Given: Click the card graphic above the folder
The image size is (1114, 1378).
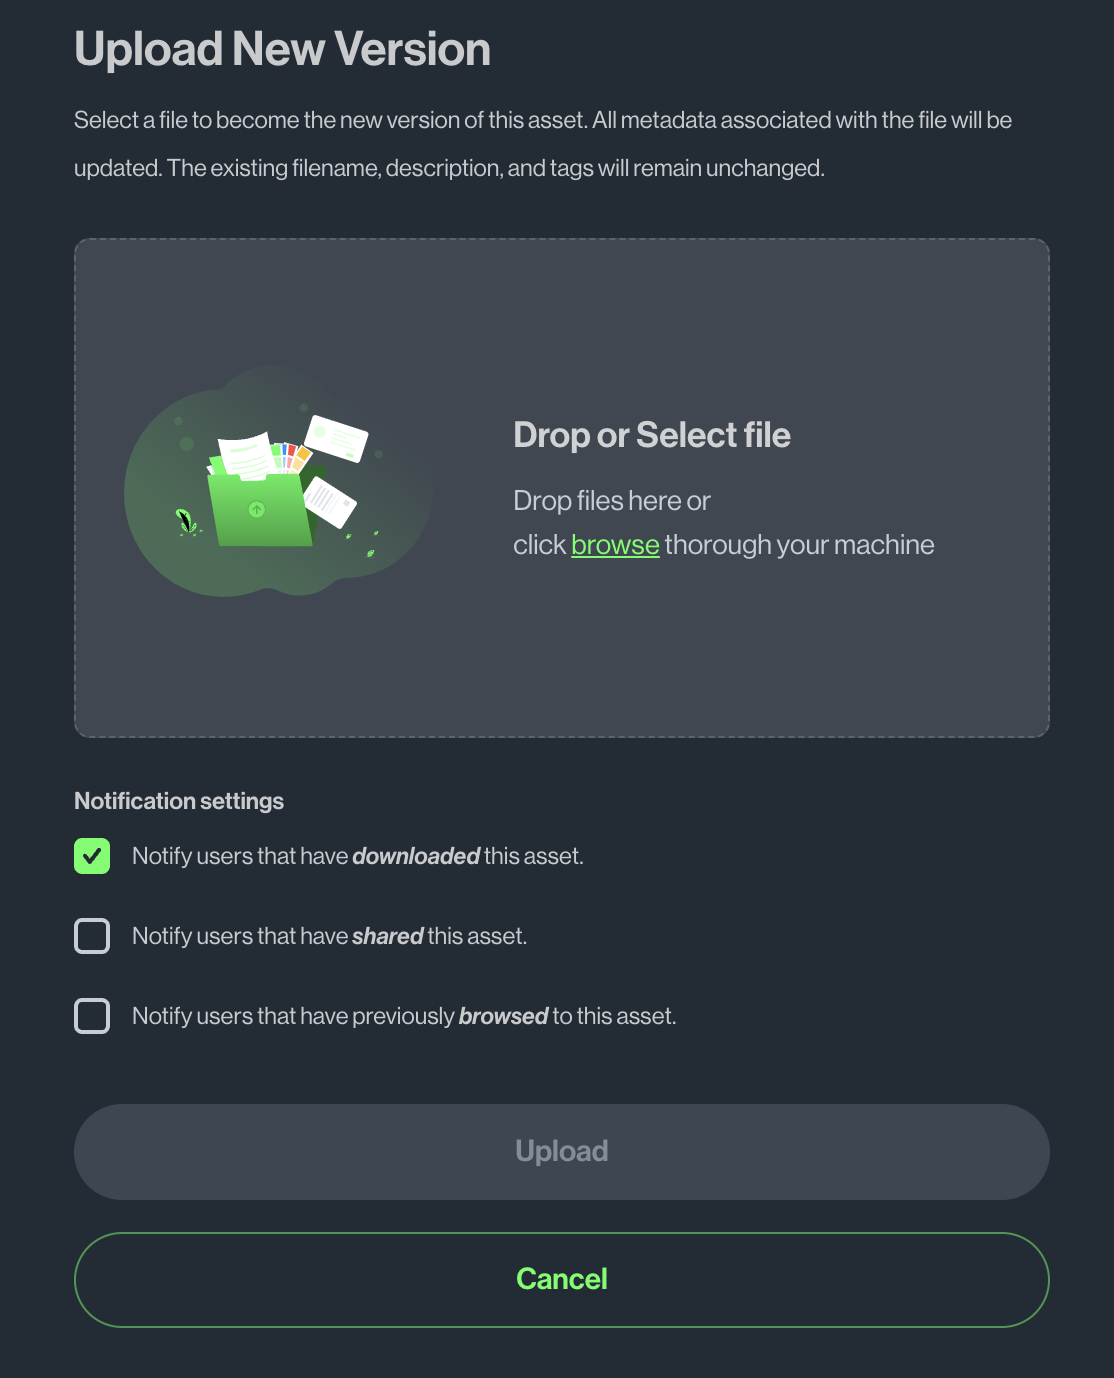Looking at the screenshot, I should coord(338,438).
